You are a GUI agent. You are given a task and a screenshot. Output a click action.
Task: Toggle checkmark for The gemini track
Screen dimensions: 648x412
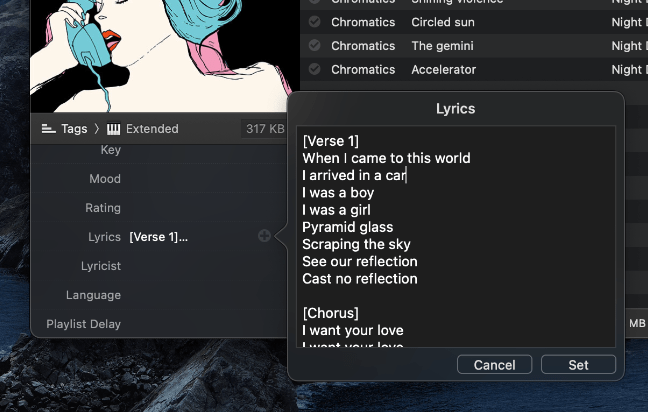click(x=314, y=45)
